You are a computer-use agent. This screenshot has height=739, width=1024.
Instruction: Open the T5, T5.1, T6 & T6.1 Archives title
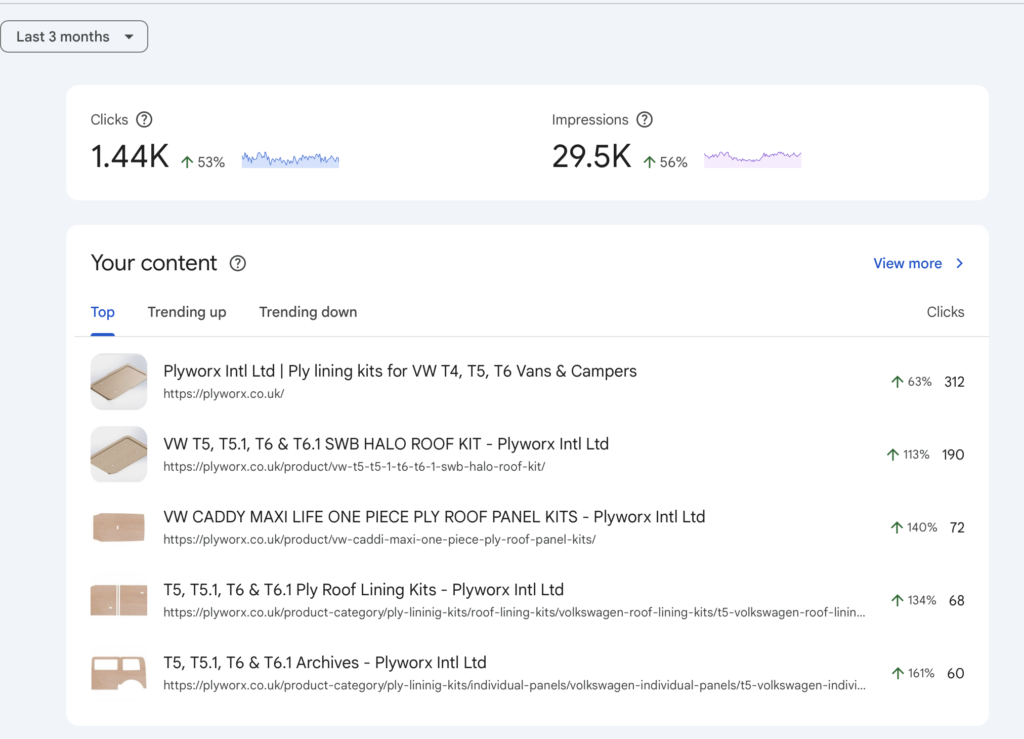pos(325,663)
